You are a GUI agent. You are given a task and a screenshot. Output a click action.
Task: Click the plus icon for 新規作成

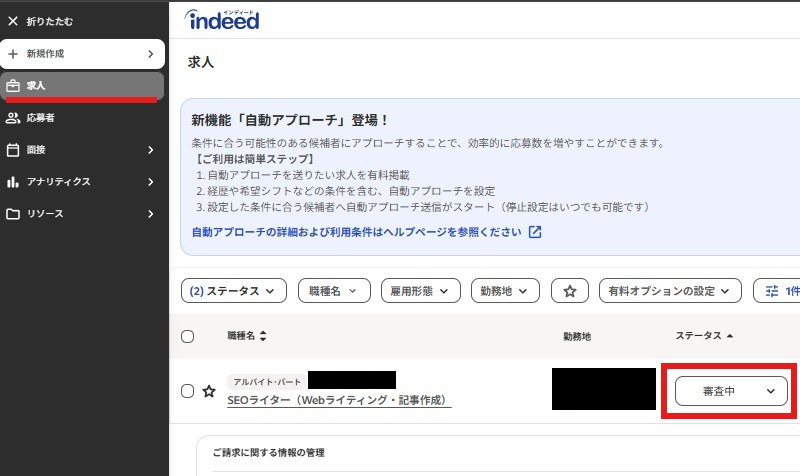13,53
